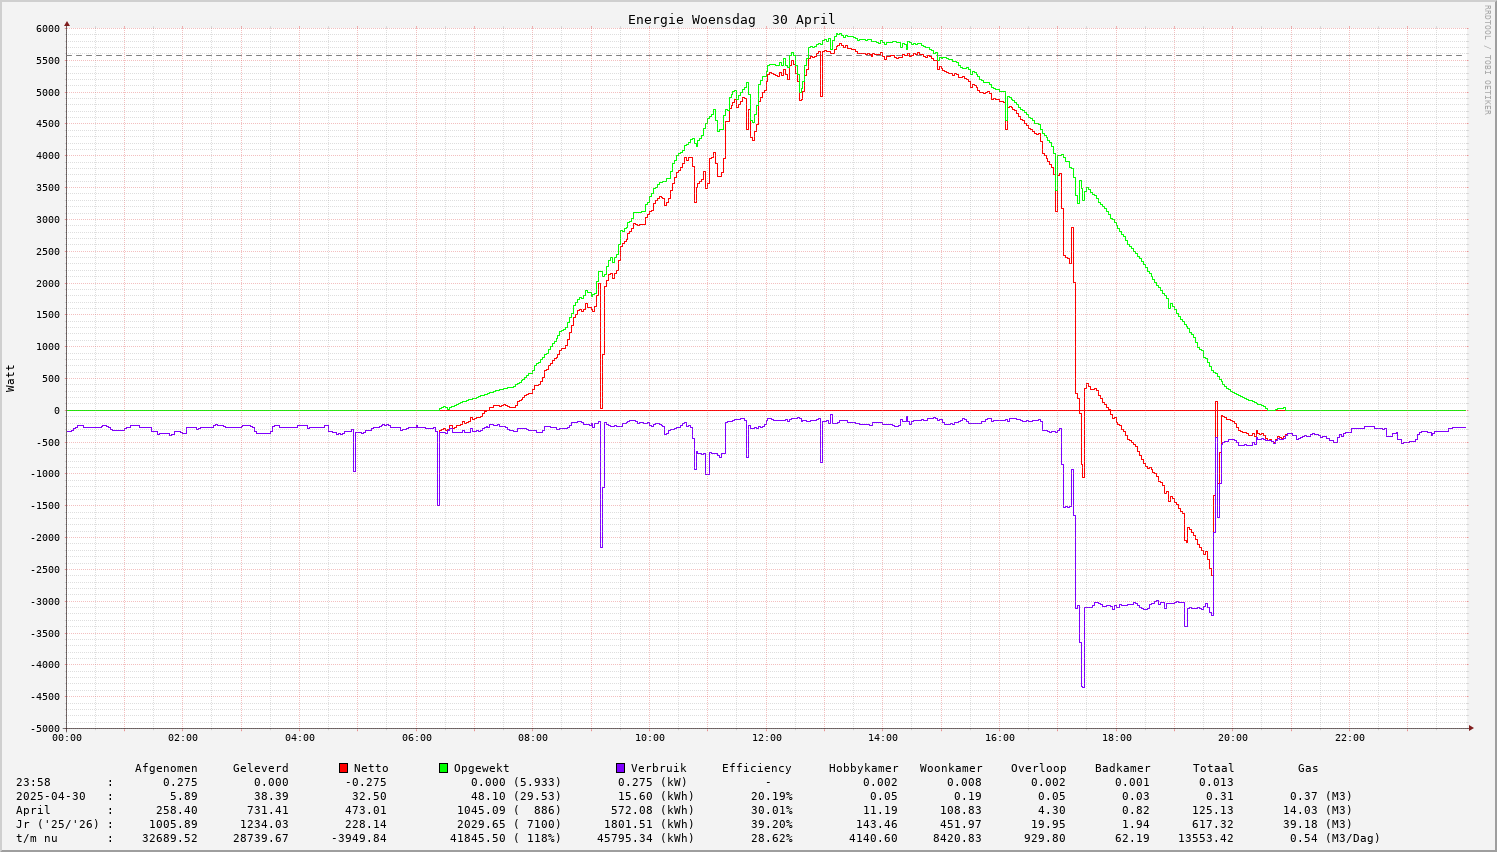Click the red Netto legend swatch
Image resolution: width=1497 pixels, height=852 pixels.
(x=344, y=768)
